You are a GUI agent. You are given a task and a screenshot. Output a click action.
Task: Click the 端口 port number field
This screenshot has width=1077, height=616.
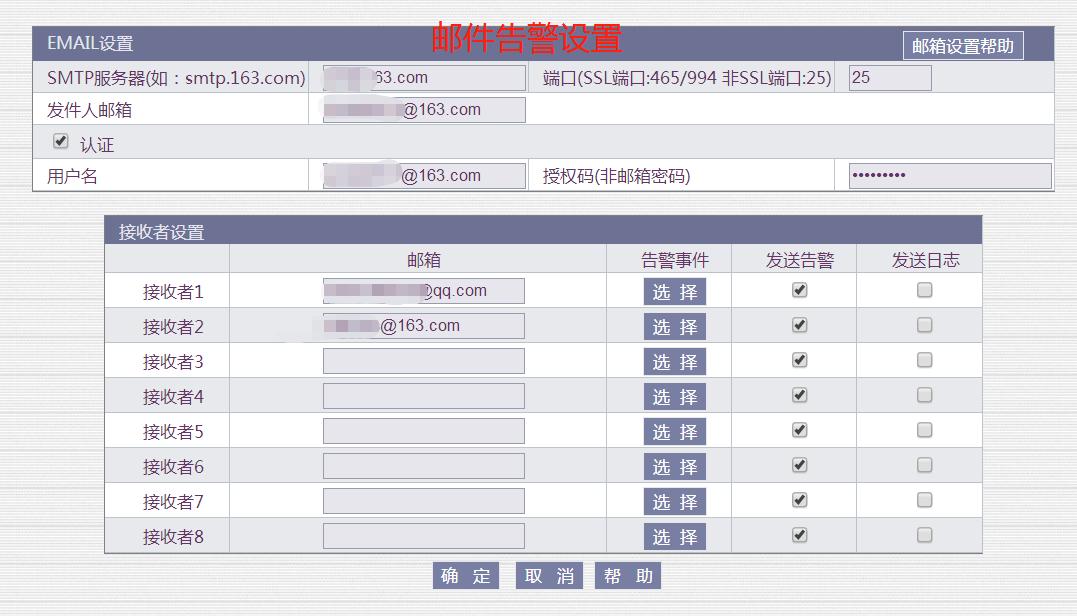pos(888,76)
